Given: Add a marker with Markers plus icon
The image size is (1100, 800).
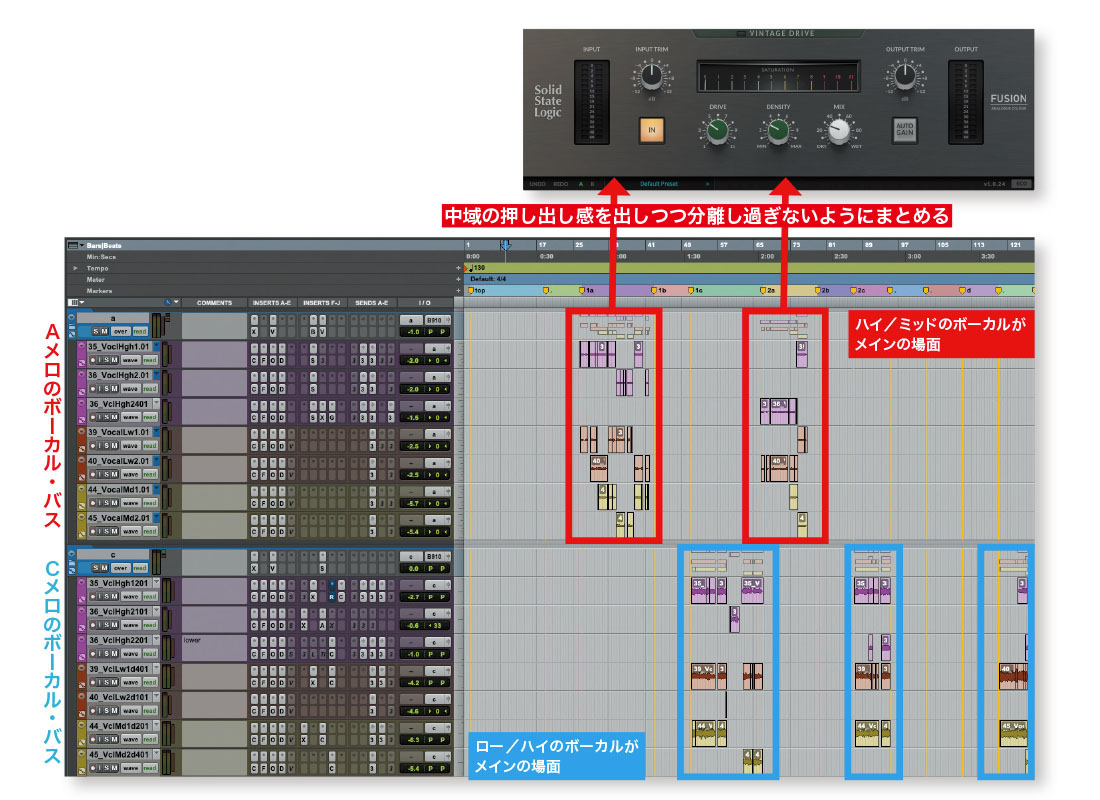Looking at the screenshot, I should (458, 291).
